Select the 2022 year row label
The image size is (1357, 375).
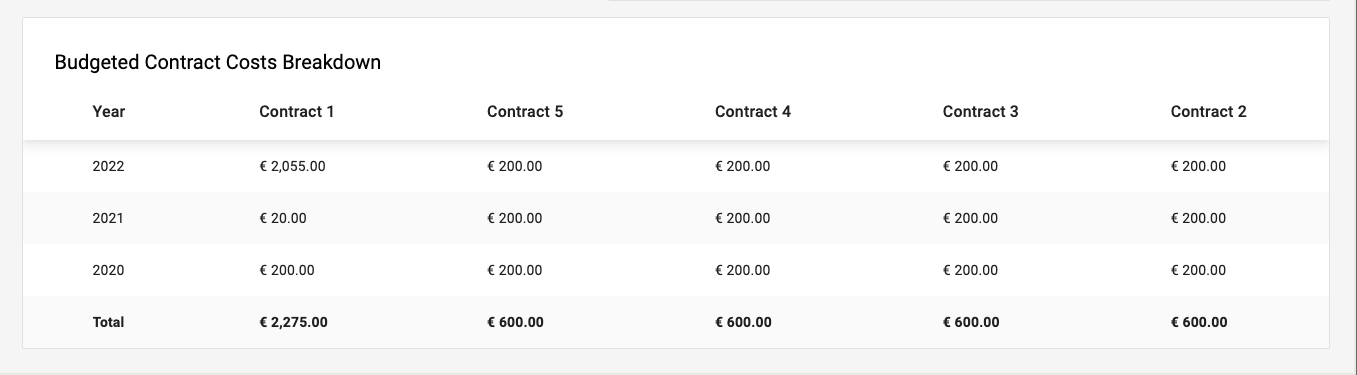pos(108,166)
